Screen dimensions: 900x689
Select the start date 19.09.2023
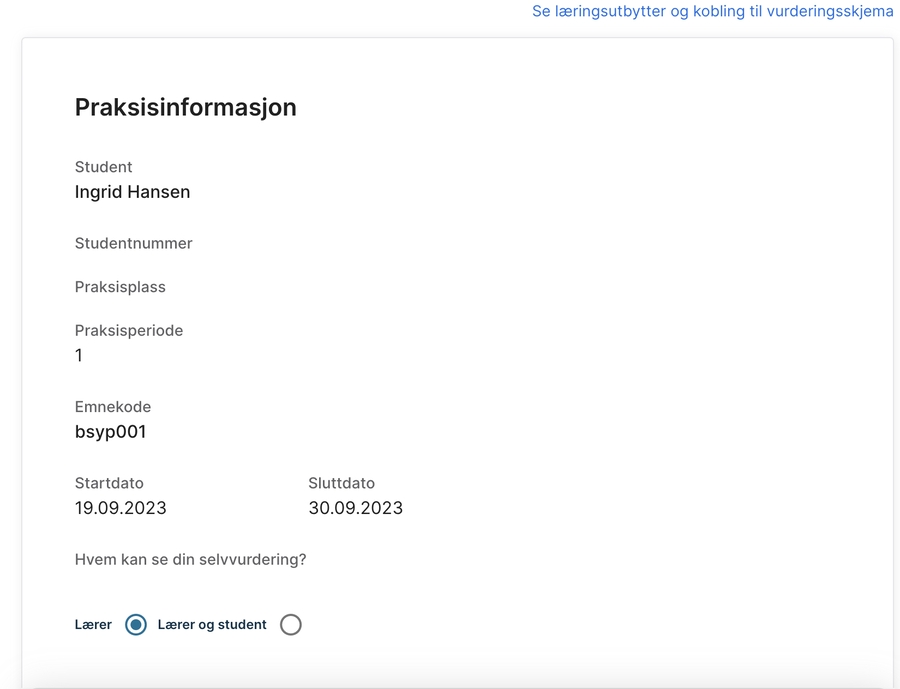tap(120, 508)
